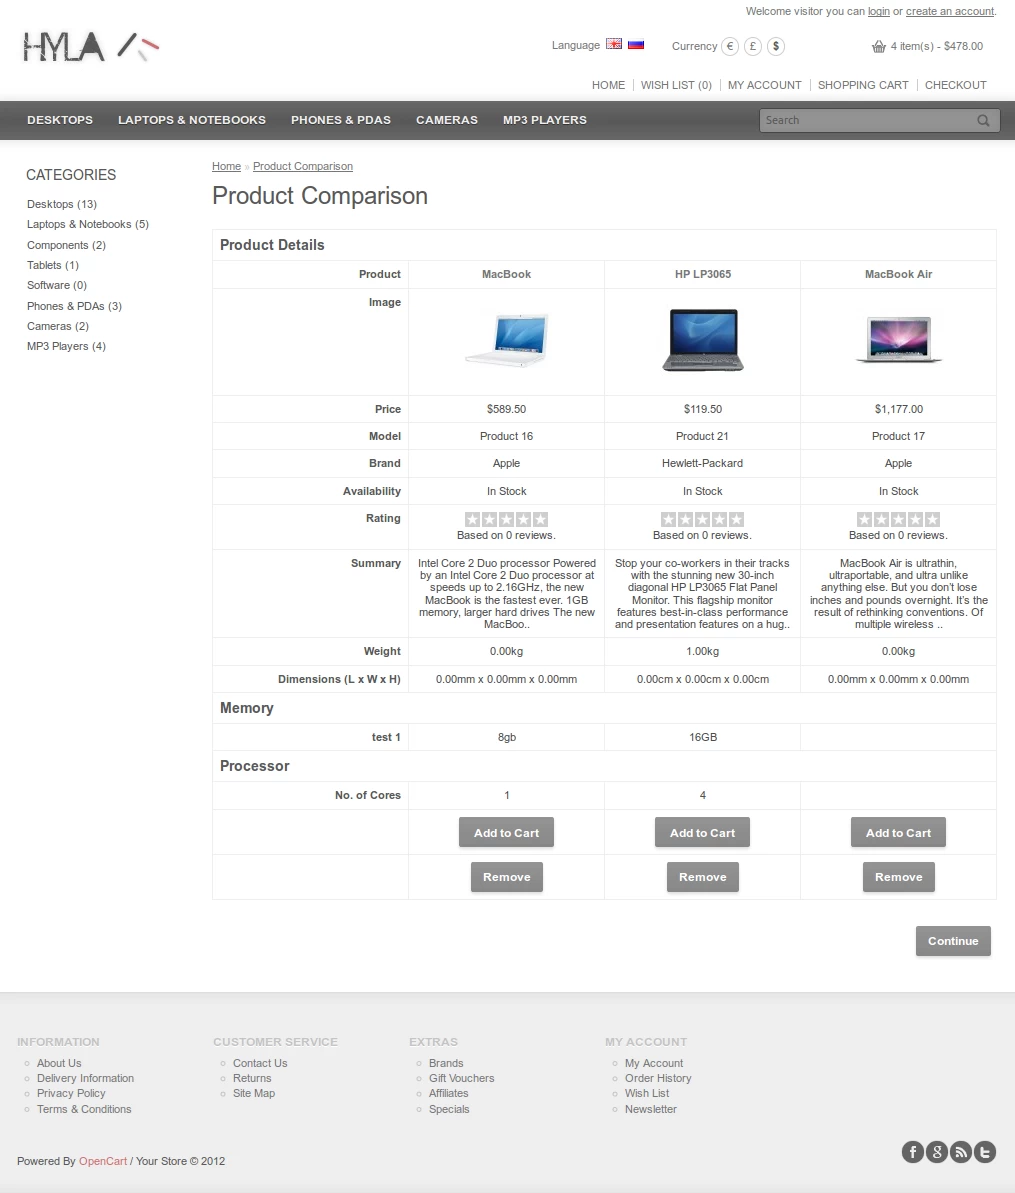The image size is (1015, 1193).
Task: Remove HP LP3065 from comparison
Action: point(702,877)
